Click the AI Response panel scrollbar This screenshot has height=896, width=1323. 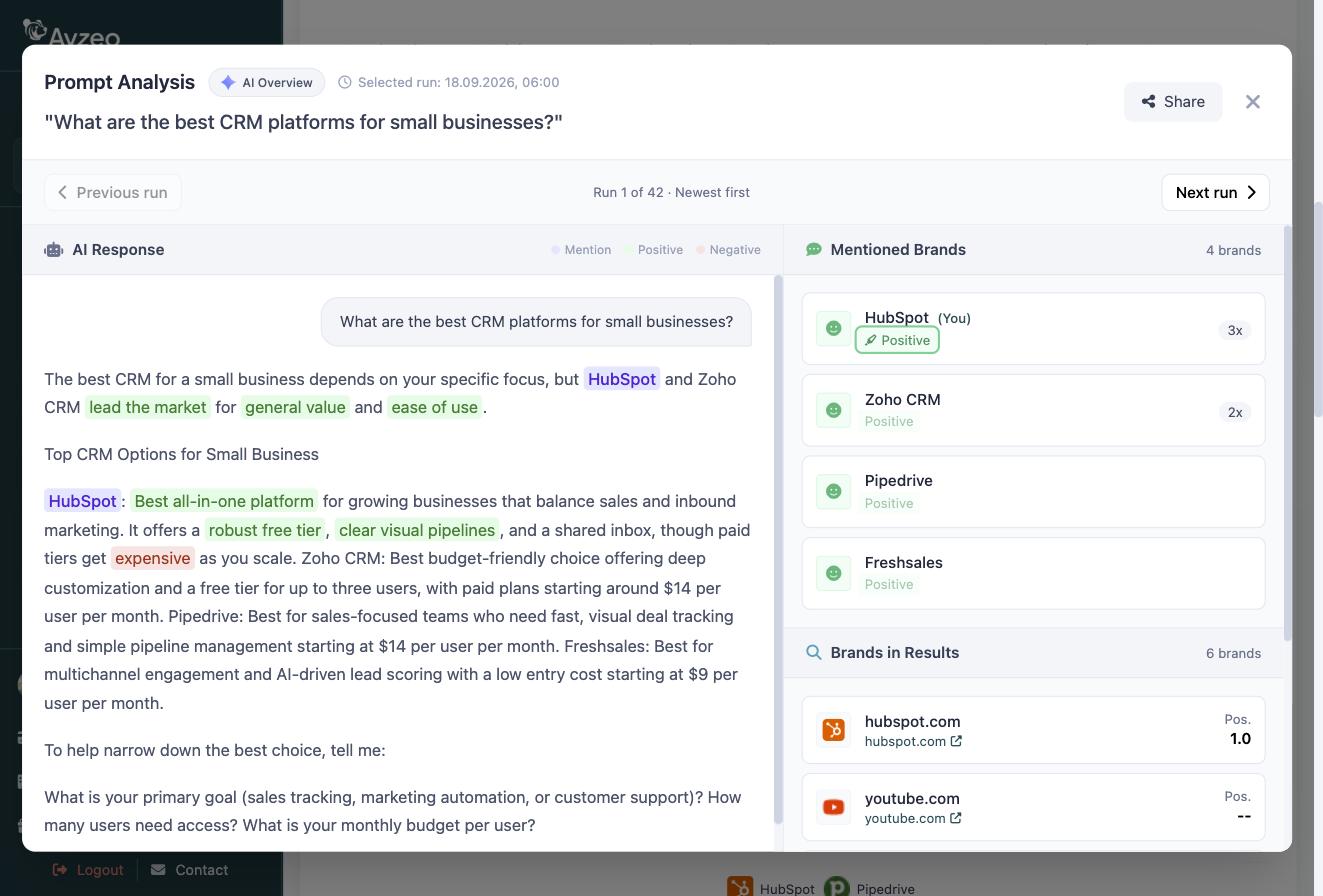[778, 548]
